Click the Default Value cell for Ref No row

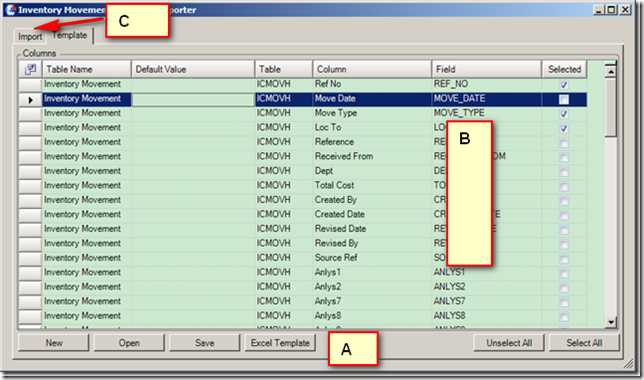(x=193, y=85)
